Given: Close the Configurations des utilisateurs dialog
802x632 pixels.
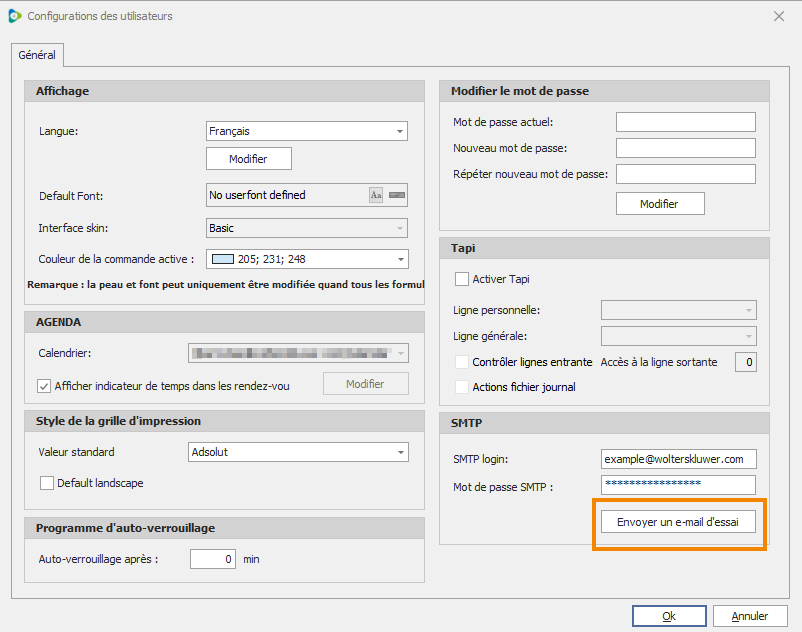Looking at the screenshot, I should point(778,16).
